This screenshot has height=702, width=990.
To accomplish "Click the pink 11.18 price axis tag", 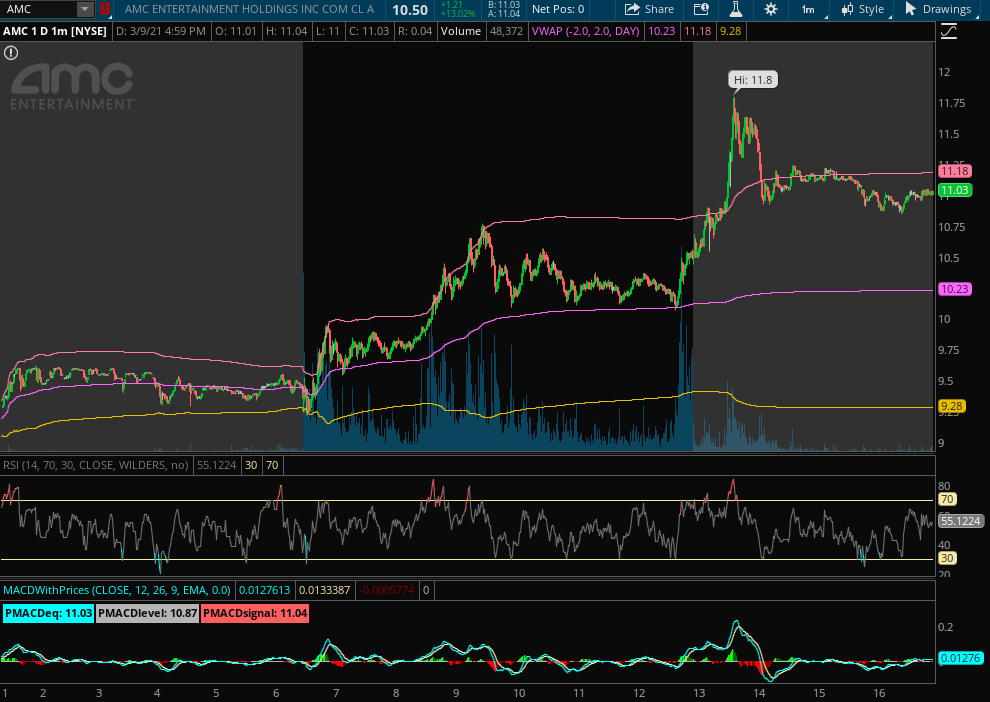I will click(955, 171).
